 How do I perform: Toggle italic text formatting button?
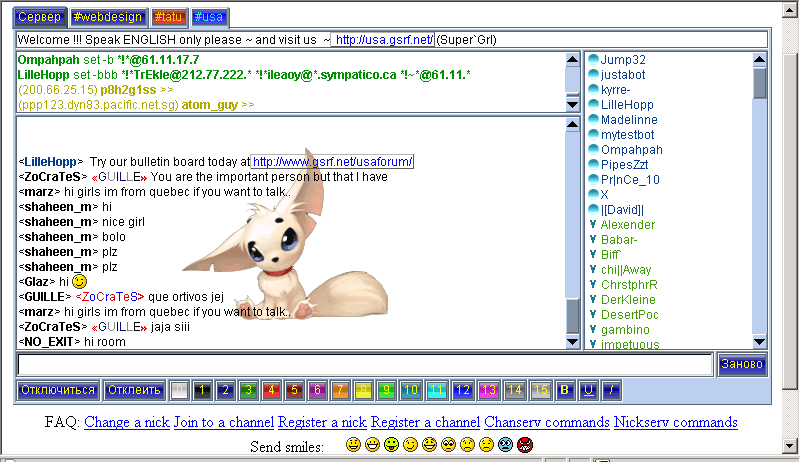[x=611, y=390]
